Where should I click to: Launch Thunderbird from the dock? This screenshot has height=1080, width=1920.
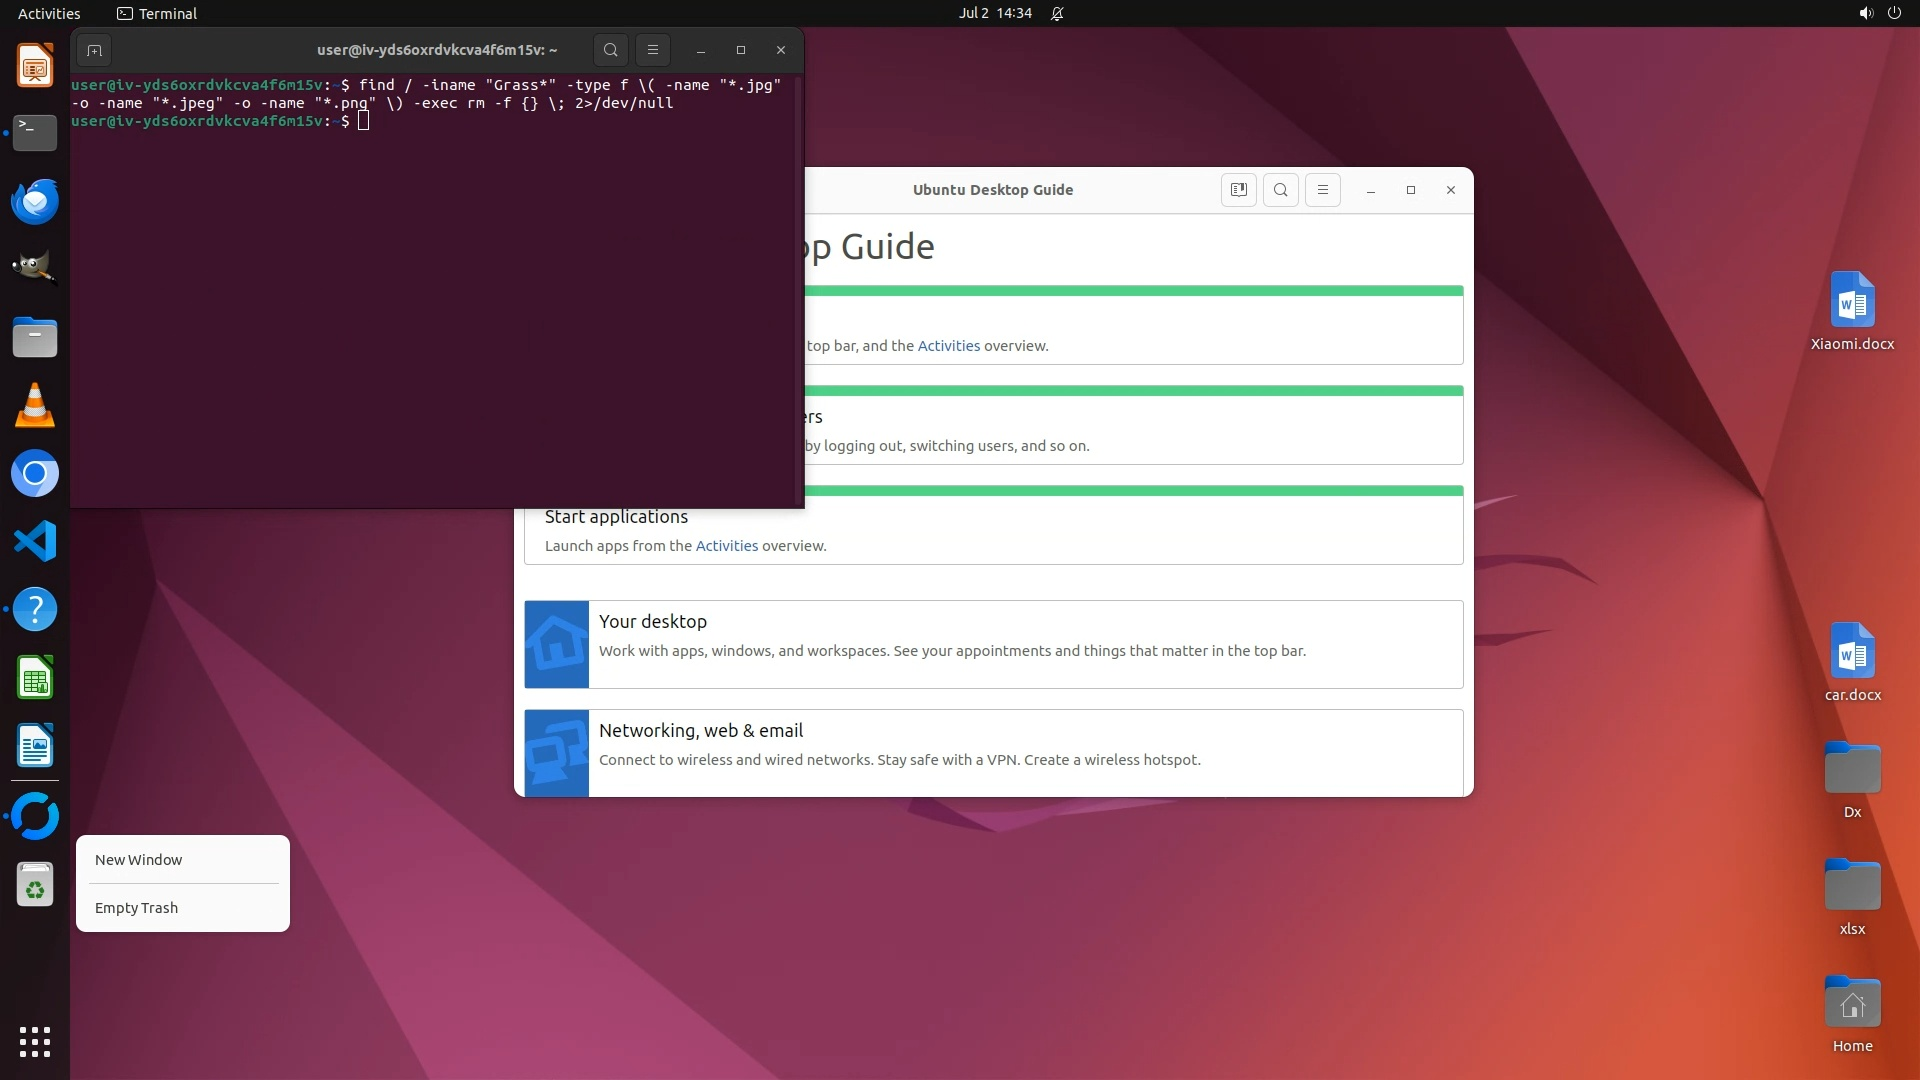[x=35, y=202]
